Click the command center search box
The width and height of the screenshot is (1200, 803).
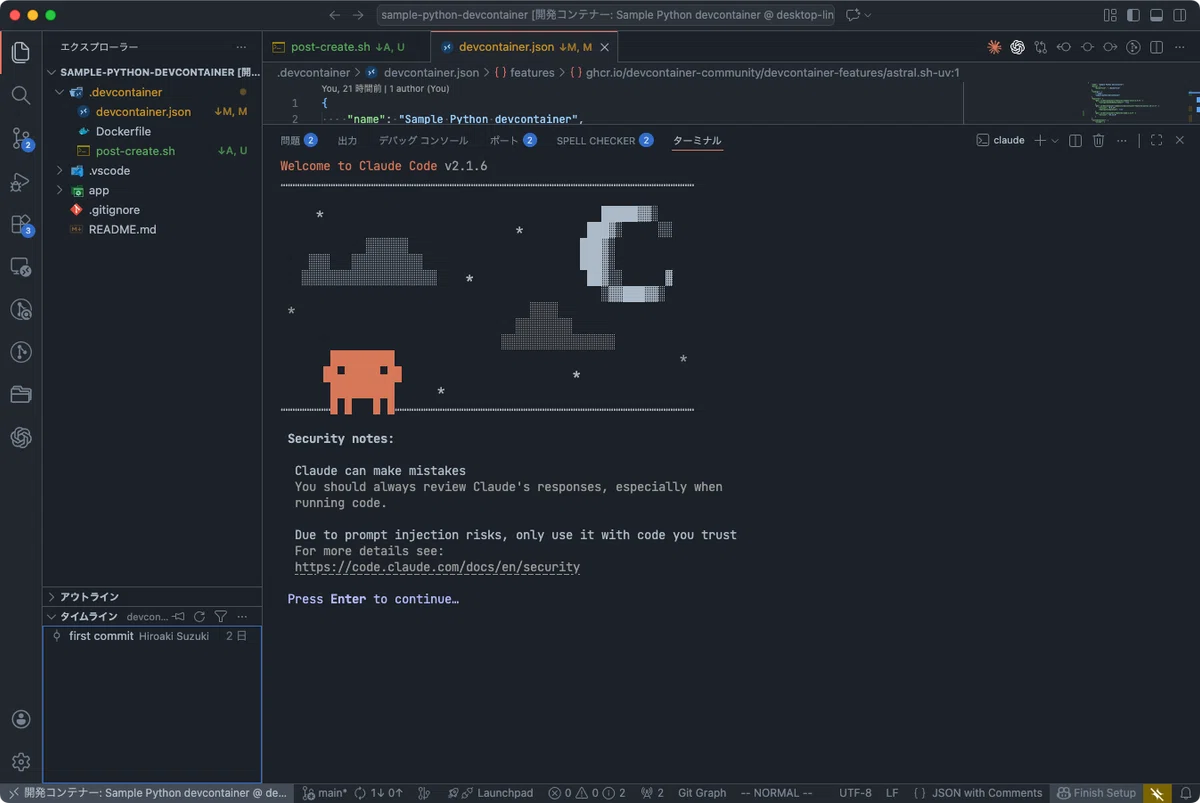[606, 15]
